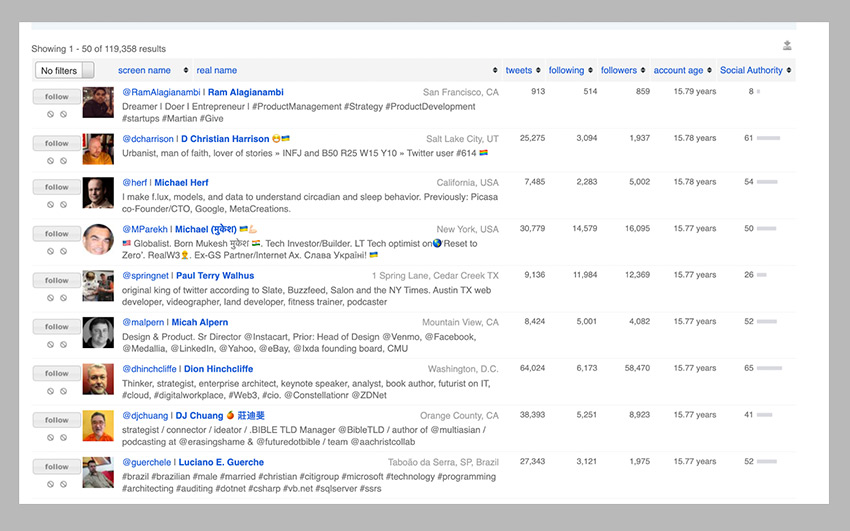This screenshot has width=850, height=531.
Task: Click sort arrows next to tweets column
Action: 540,71
